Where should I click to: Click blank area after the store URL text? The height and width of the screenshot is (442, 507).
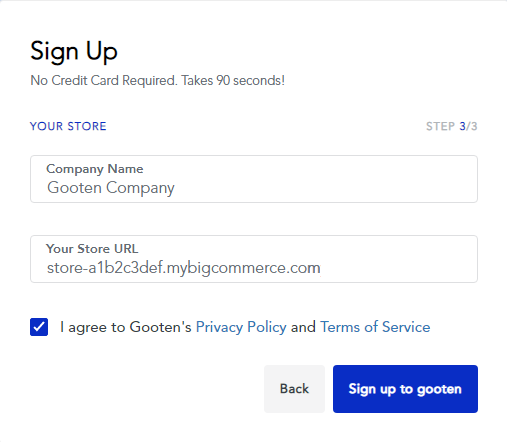(x=397, y=268)
